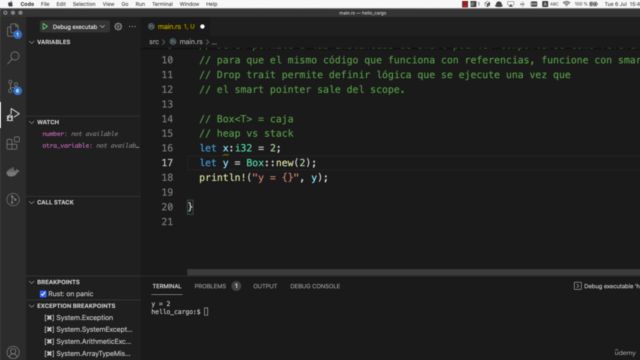
Task: Click the println! line of code
Action: 263,178
